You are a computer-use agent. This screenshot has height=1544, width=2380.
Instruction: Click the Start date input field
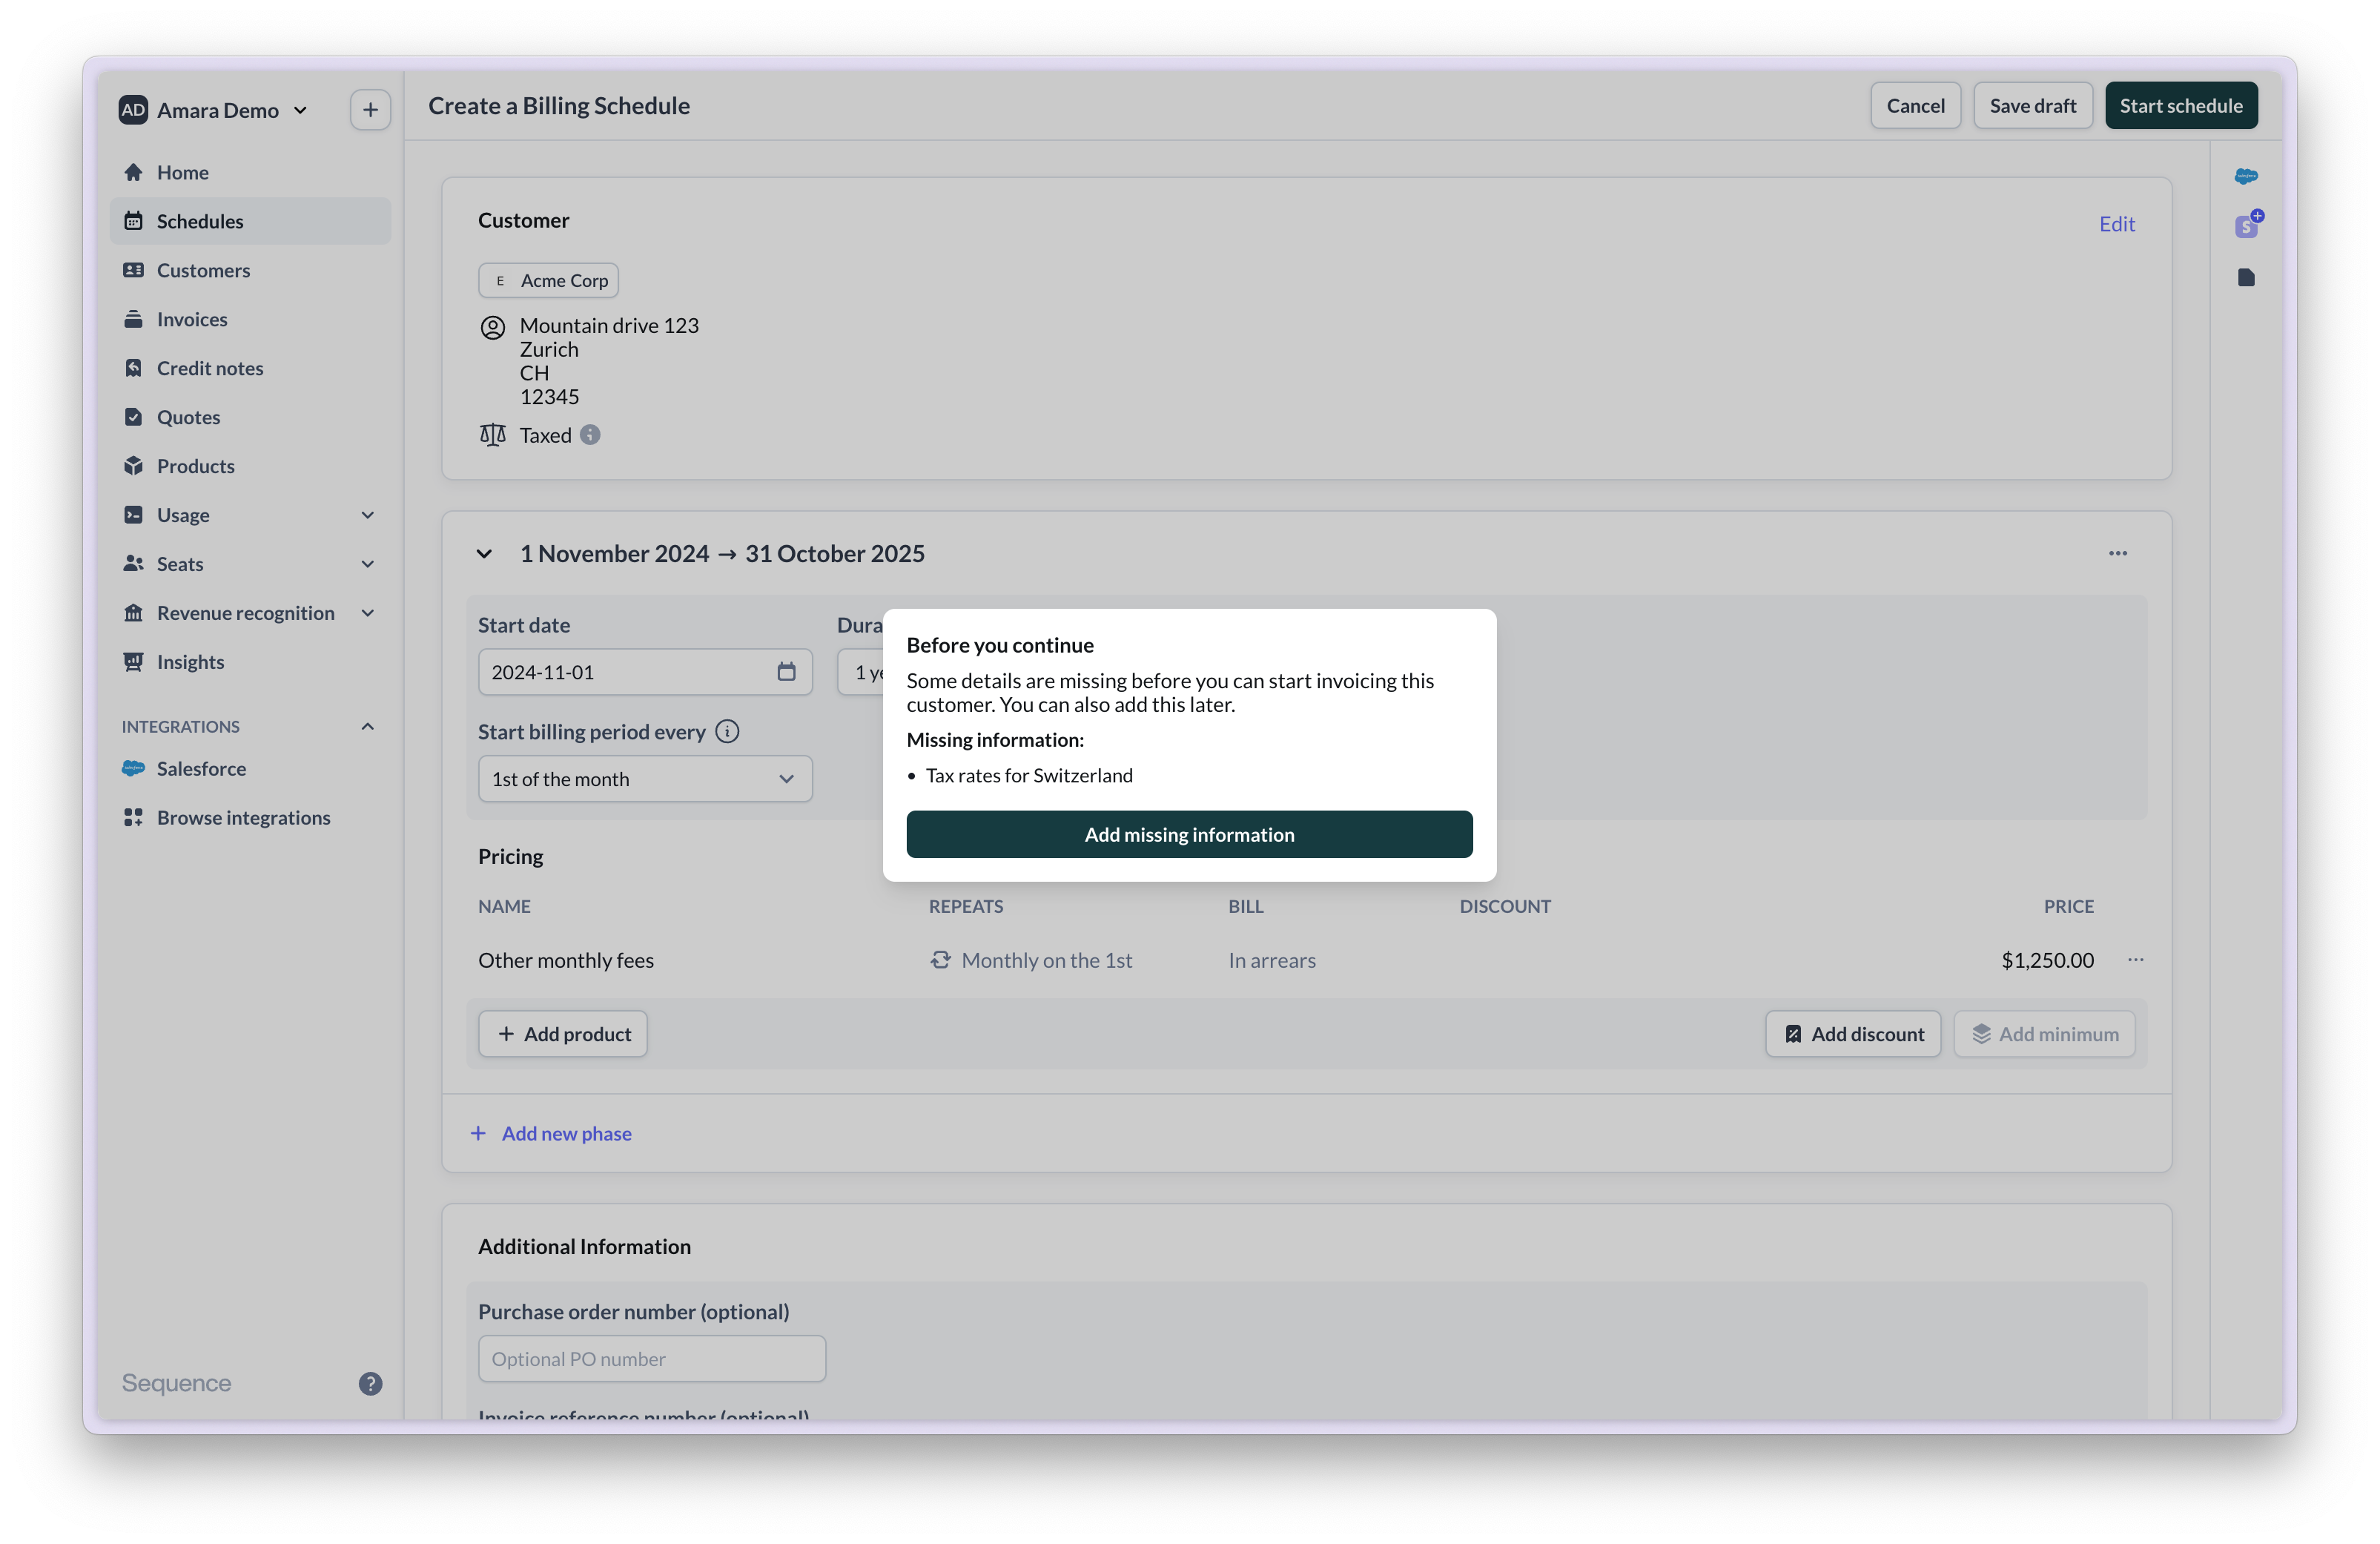[x=645, y=672]
